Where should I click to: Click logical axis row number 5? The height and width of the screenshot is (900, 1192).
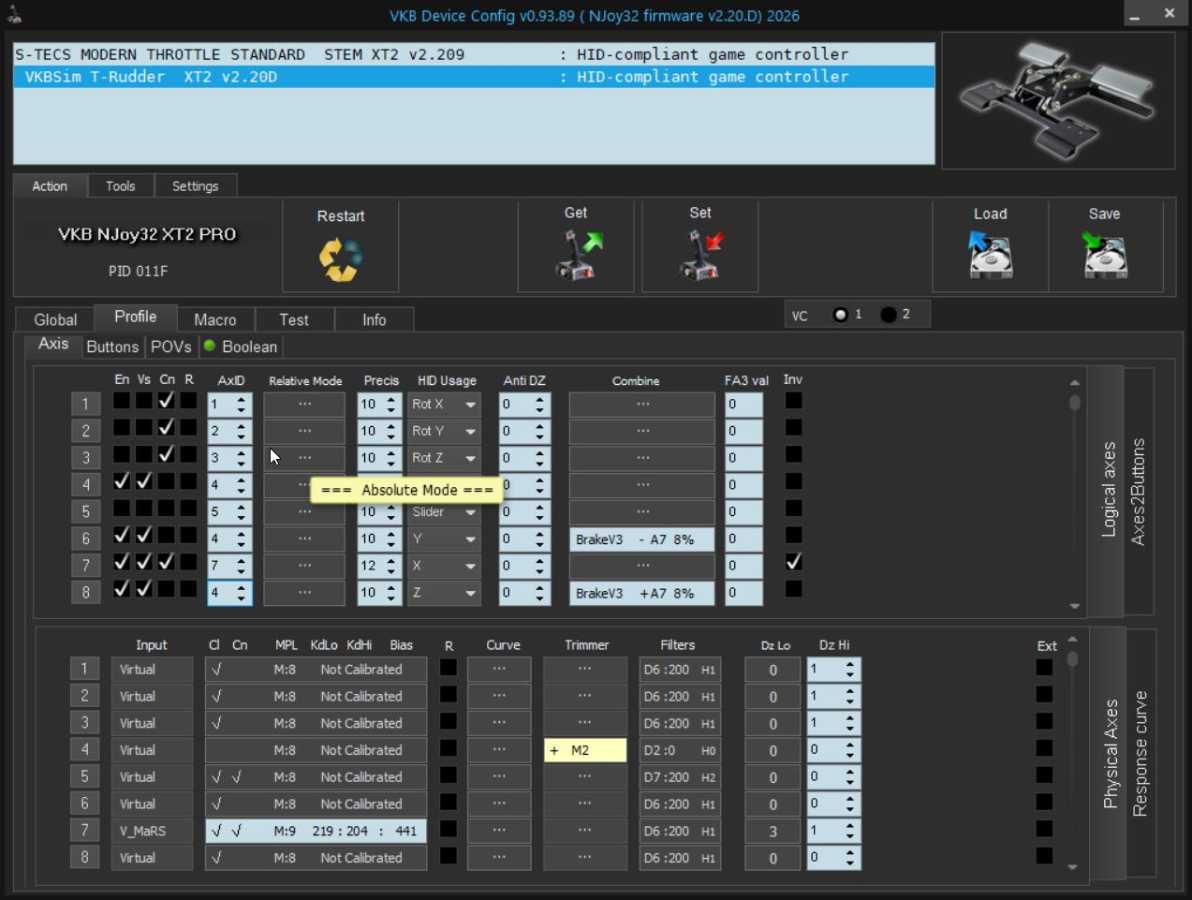(x=86, y=512)
